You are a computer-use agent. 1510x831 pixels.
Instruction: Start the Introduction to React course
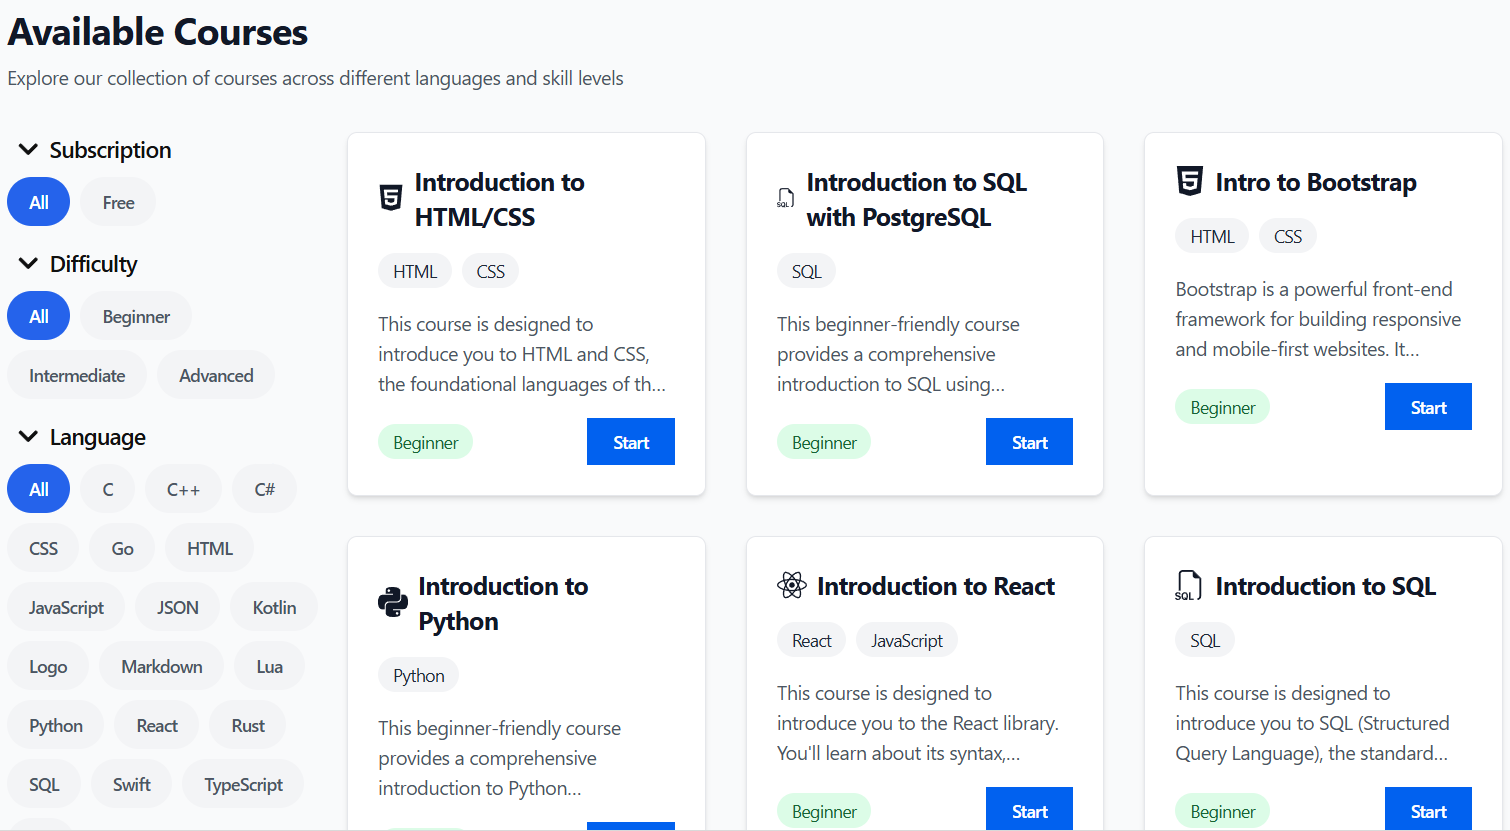click(x=1029, y=809)
